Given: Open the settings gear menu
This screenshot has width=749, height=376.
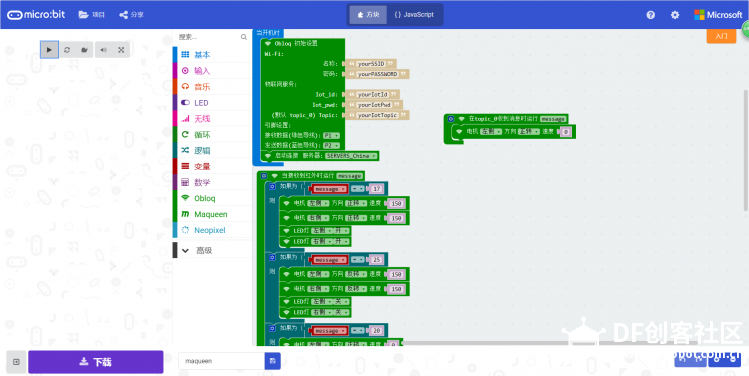Looking at the screenshot, I should tap(674, 15).
